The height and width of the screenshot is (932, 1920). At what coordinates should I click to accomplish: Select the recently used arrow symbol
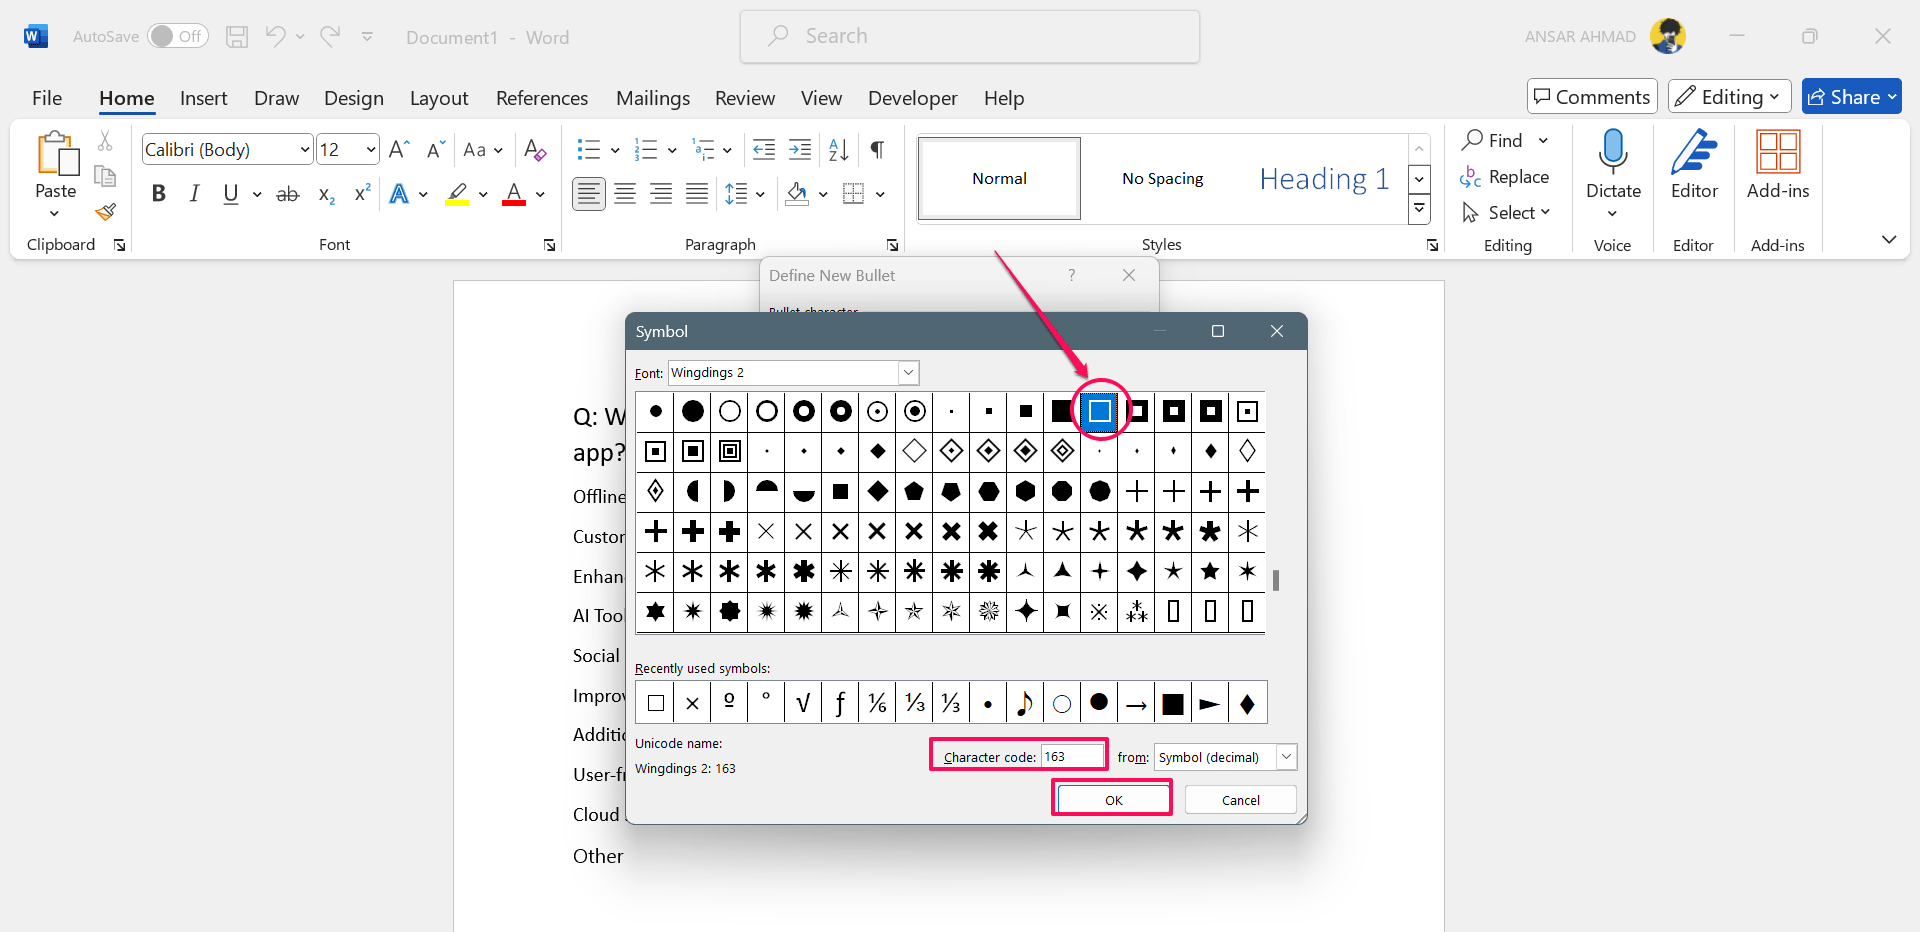point(1136,704)
